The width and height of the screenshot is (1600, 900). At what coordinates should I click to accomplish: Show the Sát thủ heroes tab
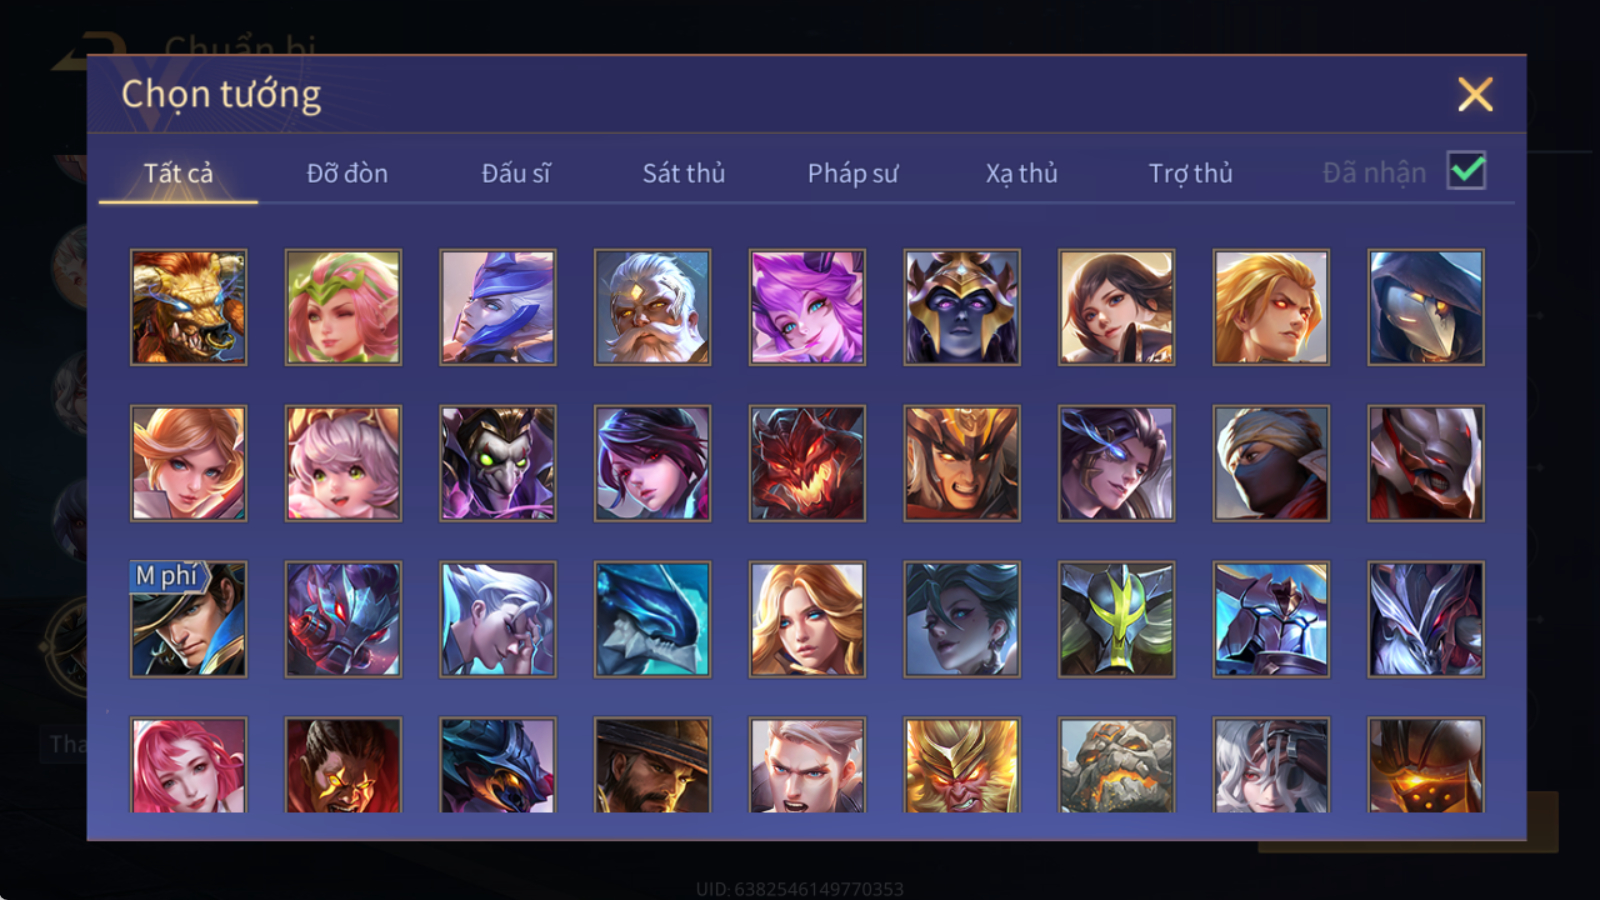(x=684, y=173)
